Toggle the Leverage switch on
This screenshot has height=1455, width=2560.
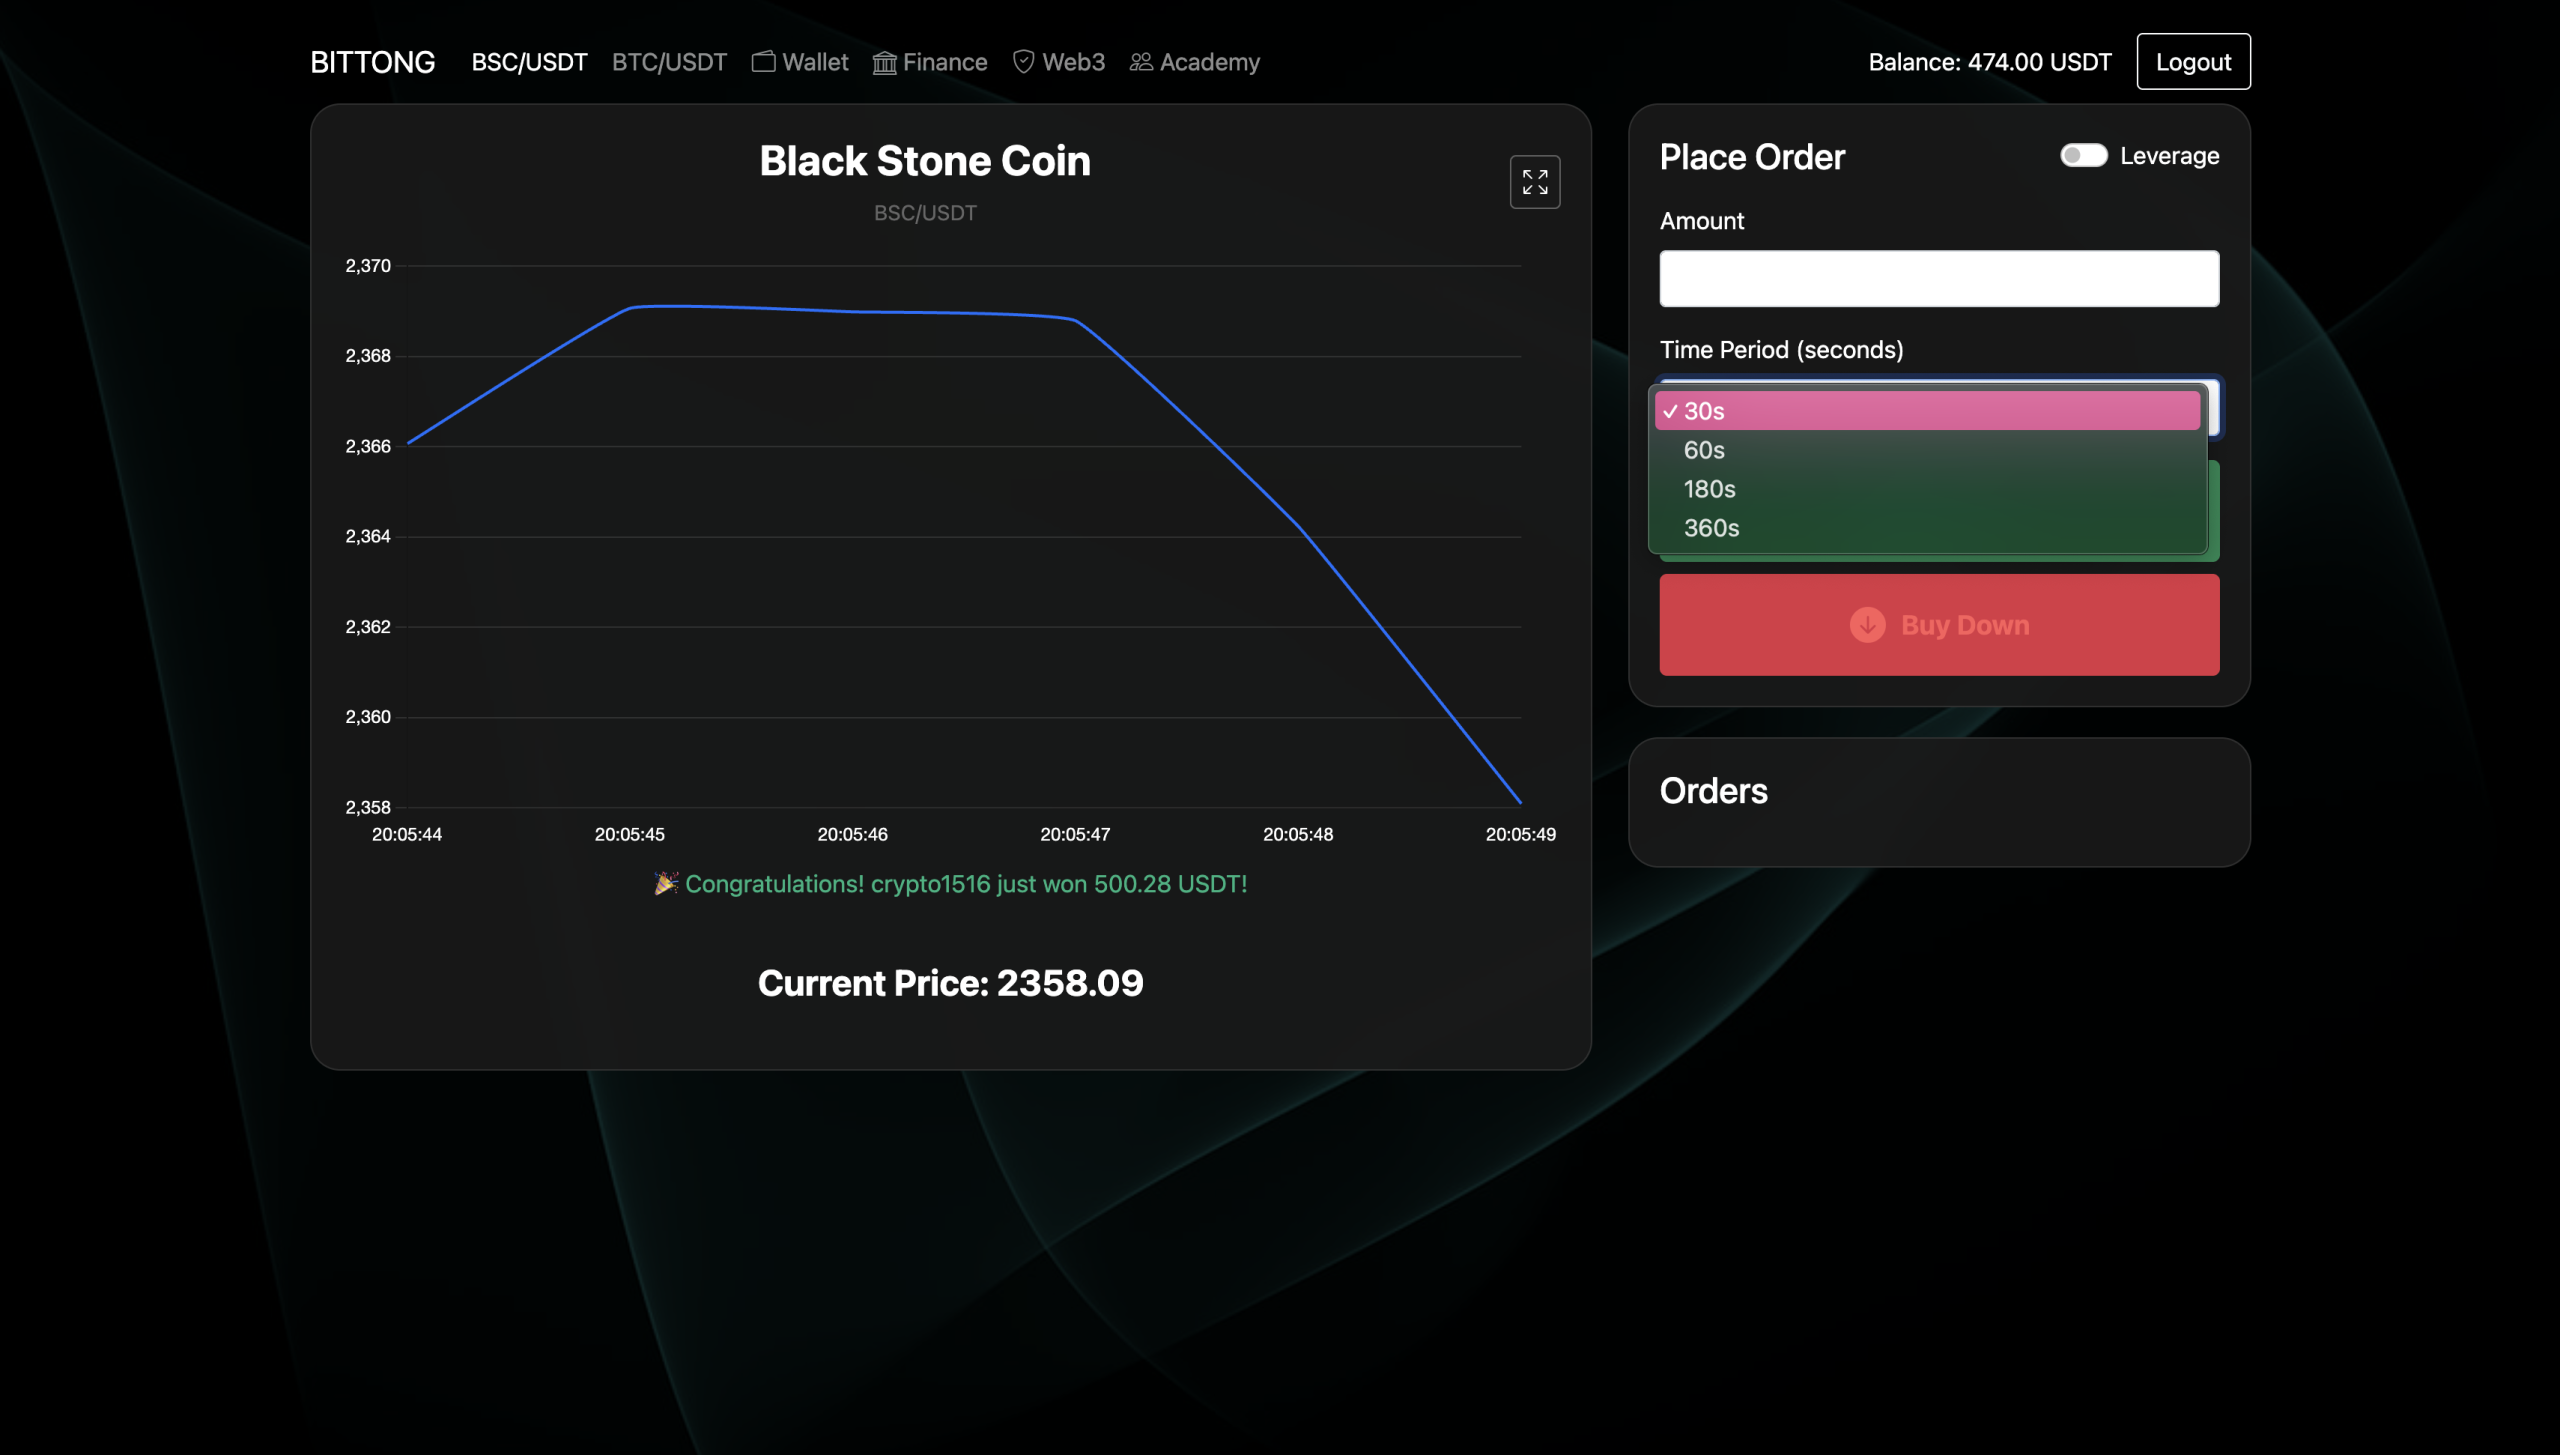(x=2083, y=156)
